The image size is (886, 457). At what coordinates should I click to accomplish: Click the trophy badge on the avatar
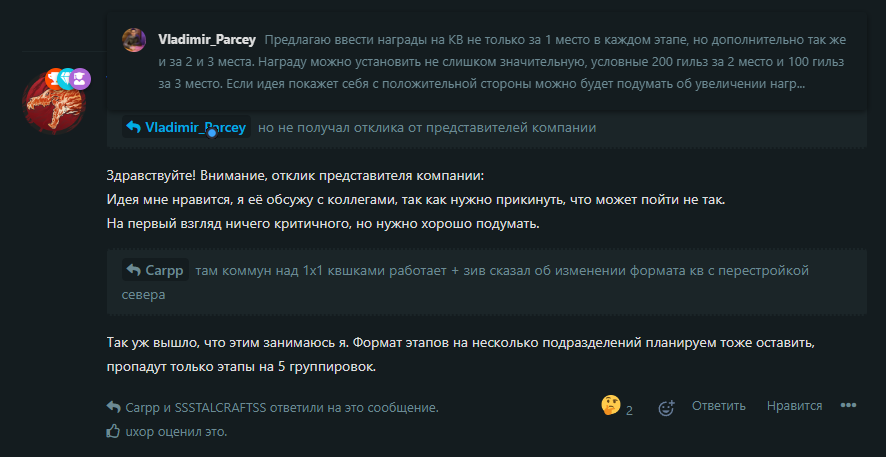click(55, 79)
